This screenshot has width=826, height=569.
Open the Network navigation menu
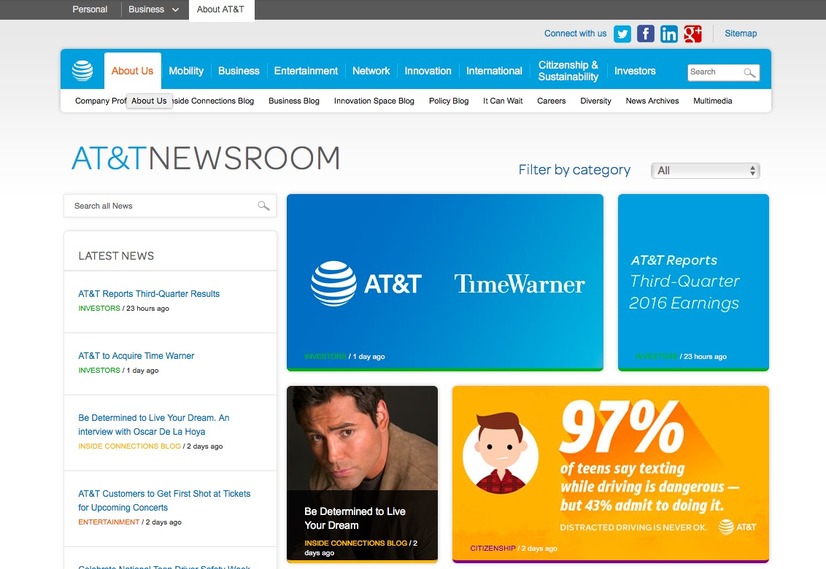coord(371,71)
